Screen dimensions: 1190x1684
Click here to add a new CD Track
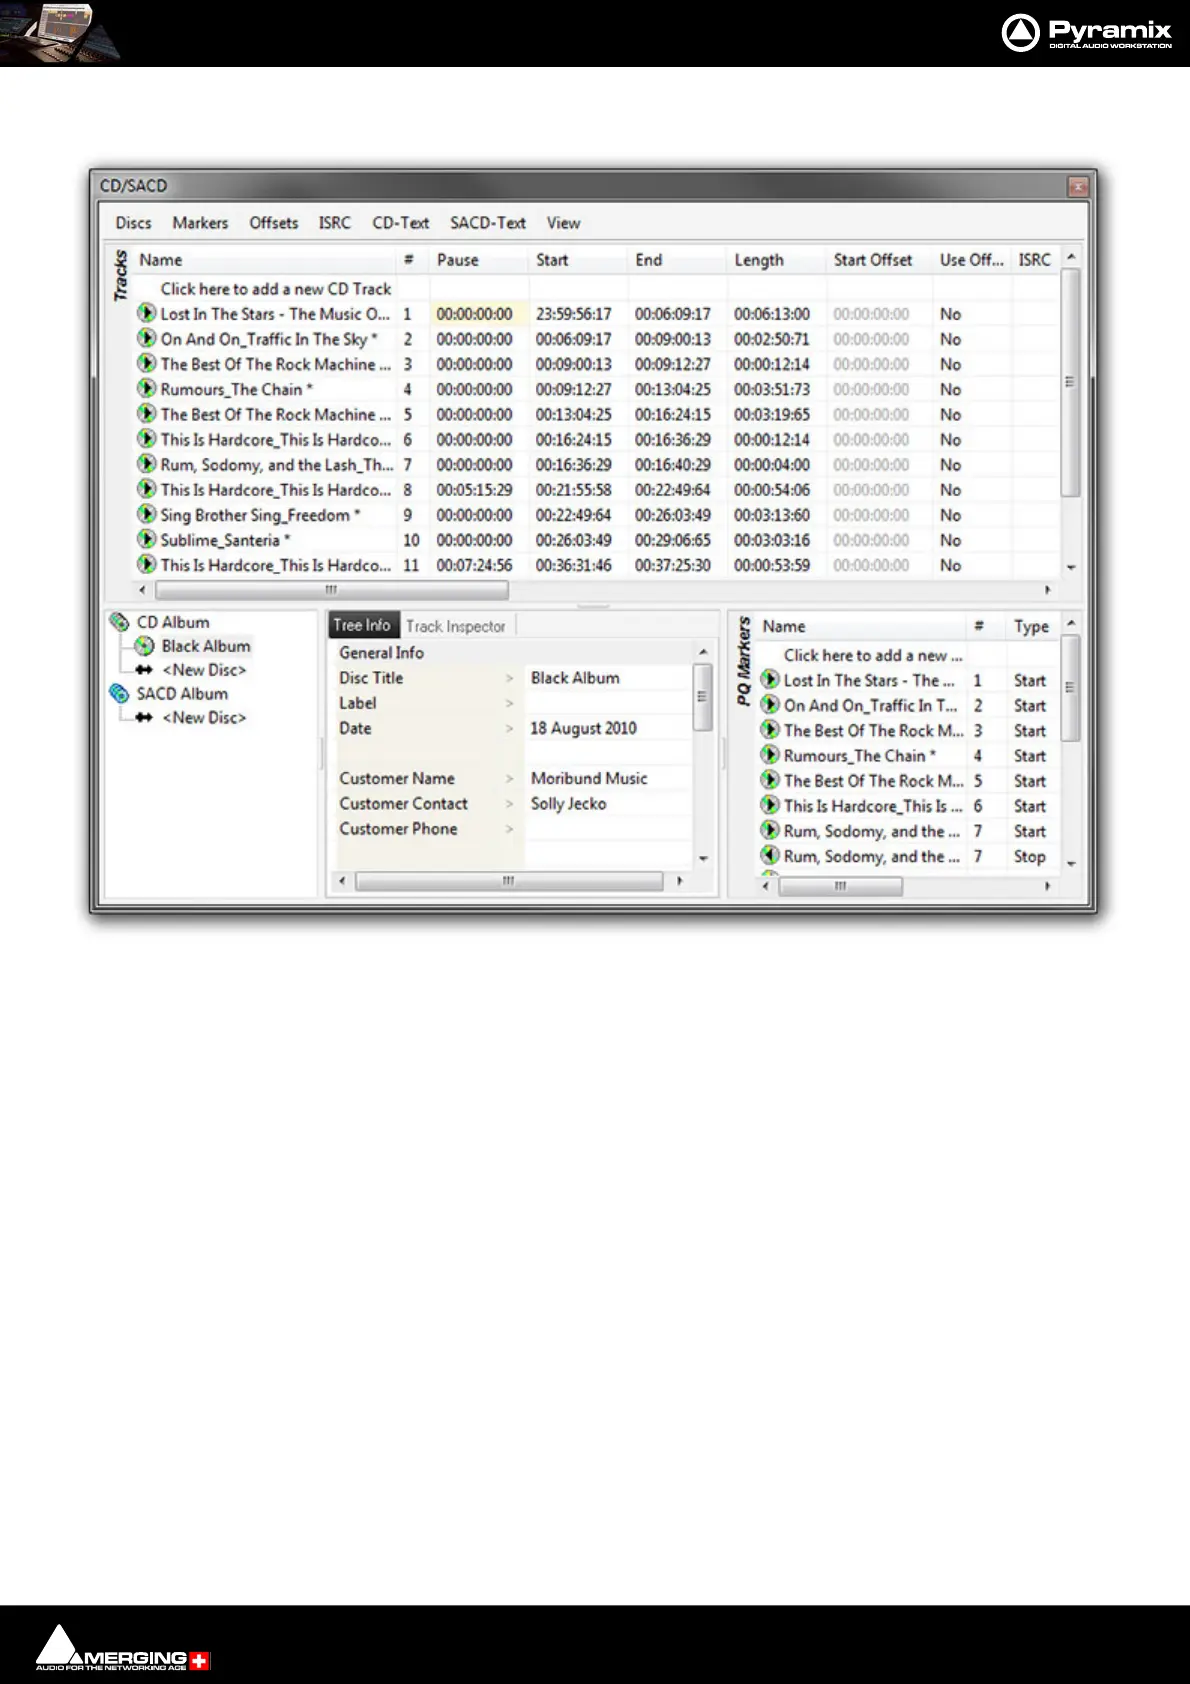(x=276, y=289)
